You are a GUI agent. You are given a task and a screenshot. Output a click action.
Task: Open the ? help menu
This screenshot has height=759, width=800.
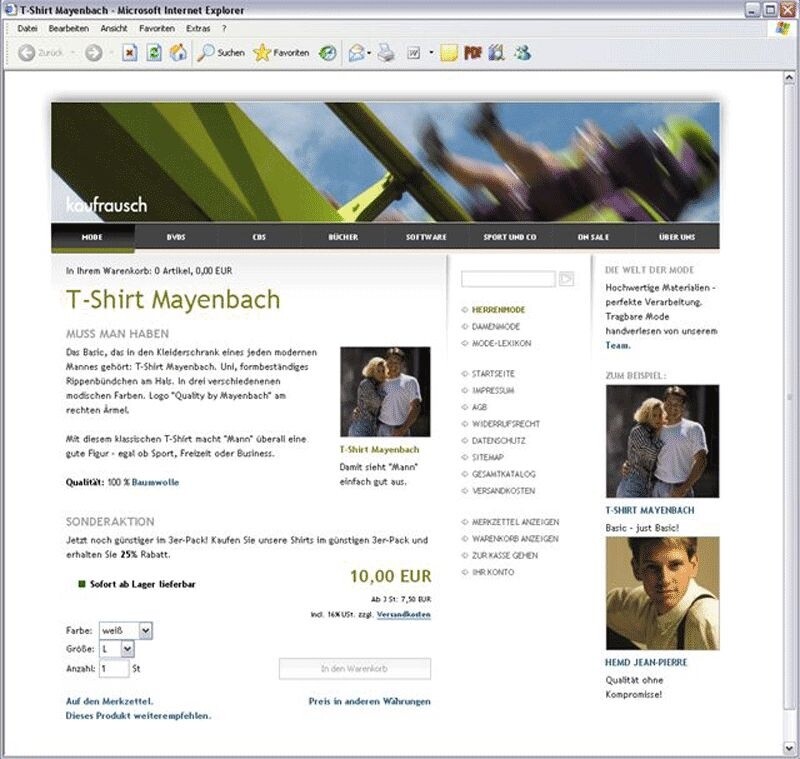point(224,29)
